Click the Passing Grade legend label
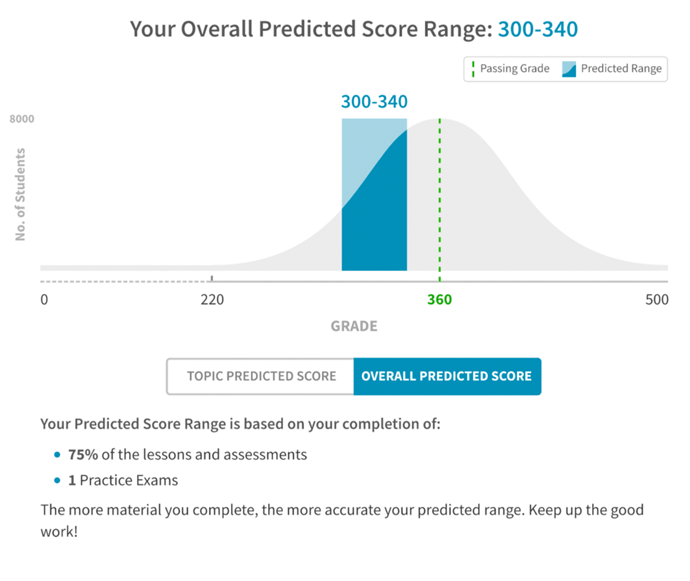This screenshot has height=581, width=690. tap(513, 69)
